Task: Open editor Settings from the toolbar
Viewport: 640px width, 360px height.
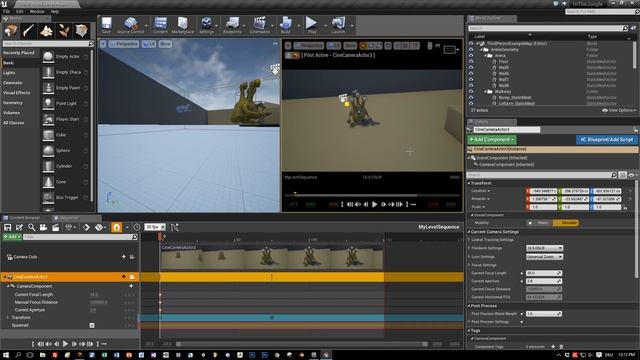Action: pyautogui.click(x=207, y=25)
